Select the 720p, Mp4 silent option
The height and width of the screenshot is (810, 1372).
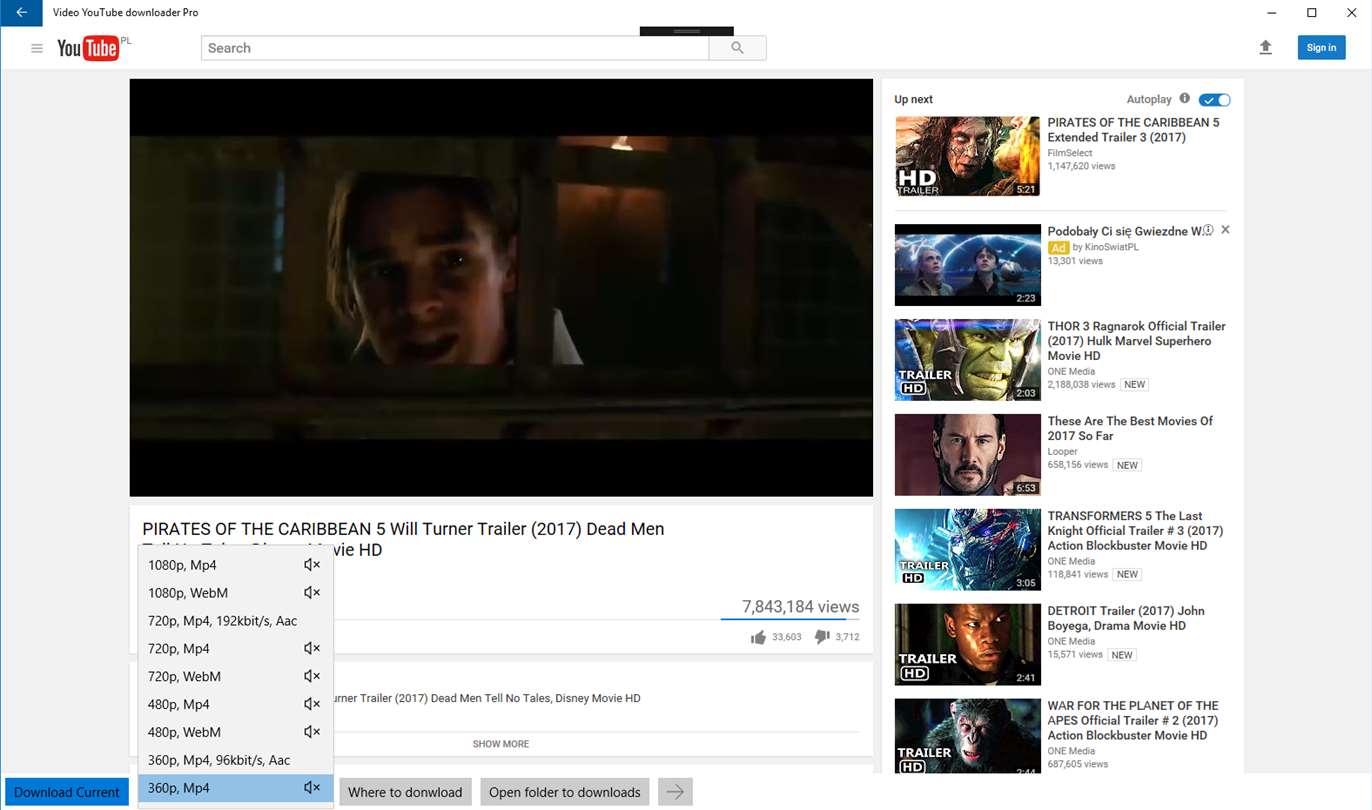235,649
